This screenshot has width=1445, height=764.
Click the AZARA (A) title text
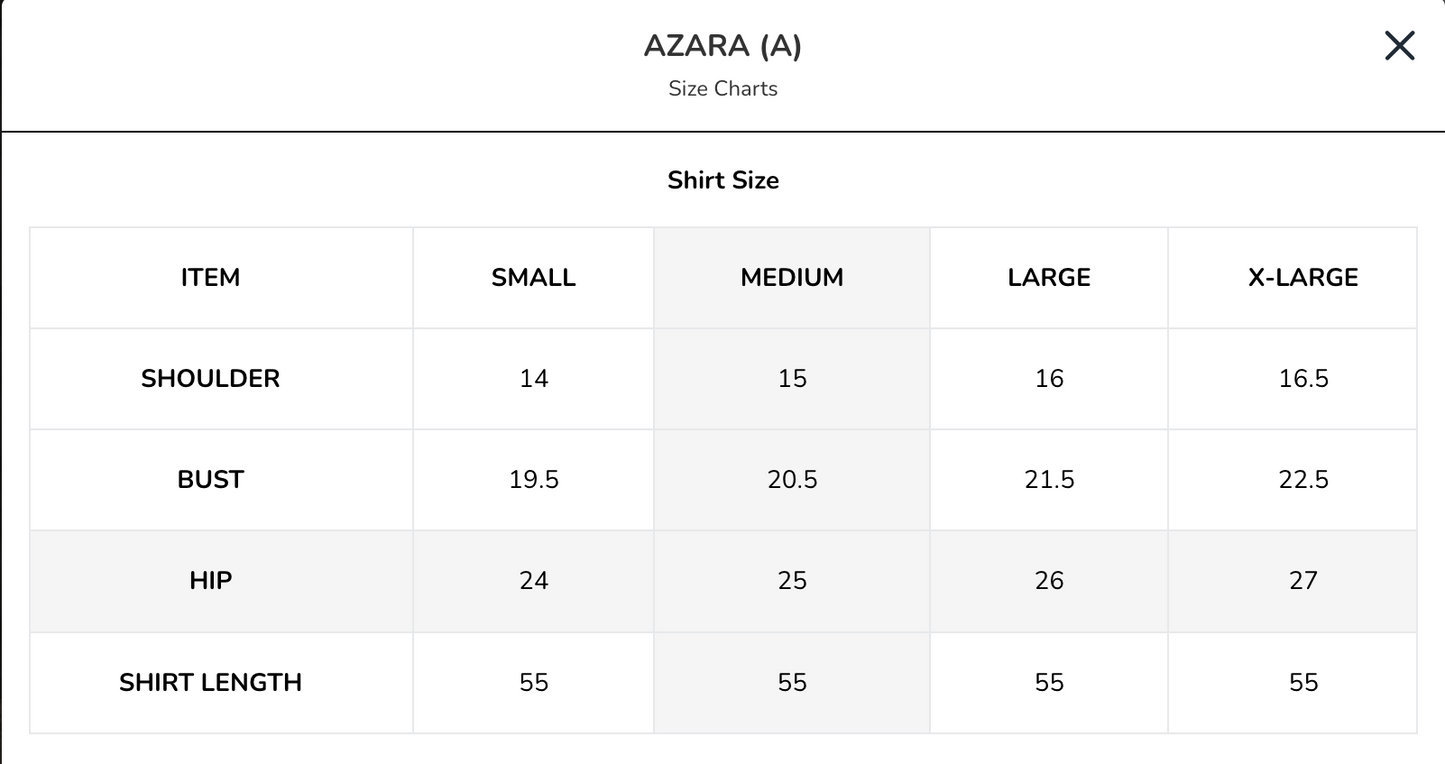[x=722, y=45]
